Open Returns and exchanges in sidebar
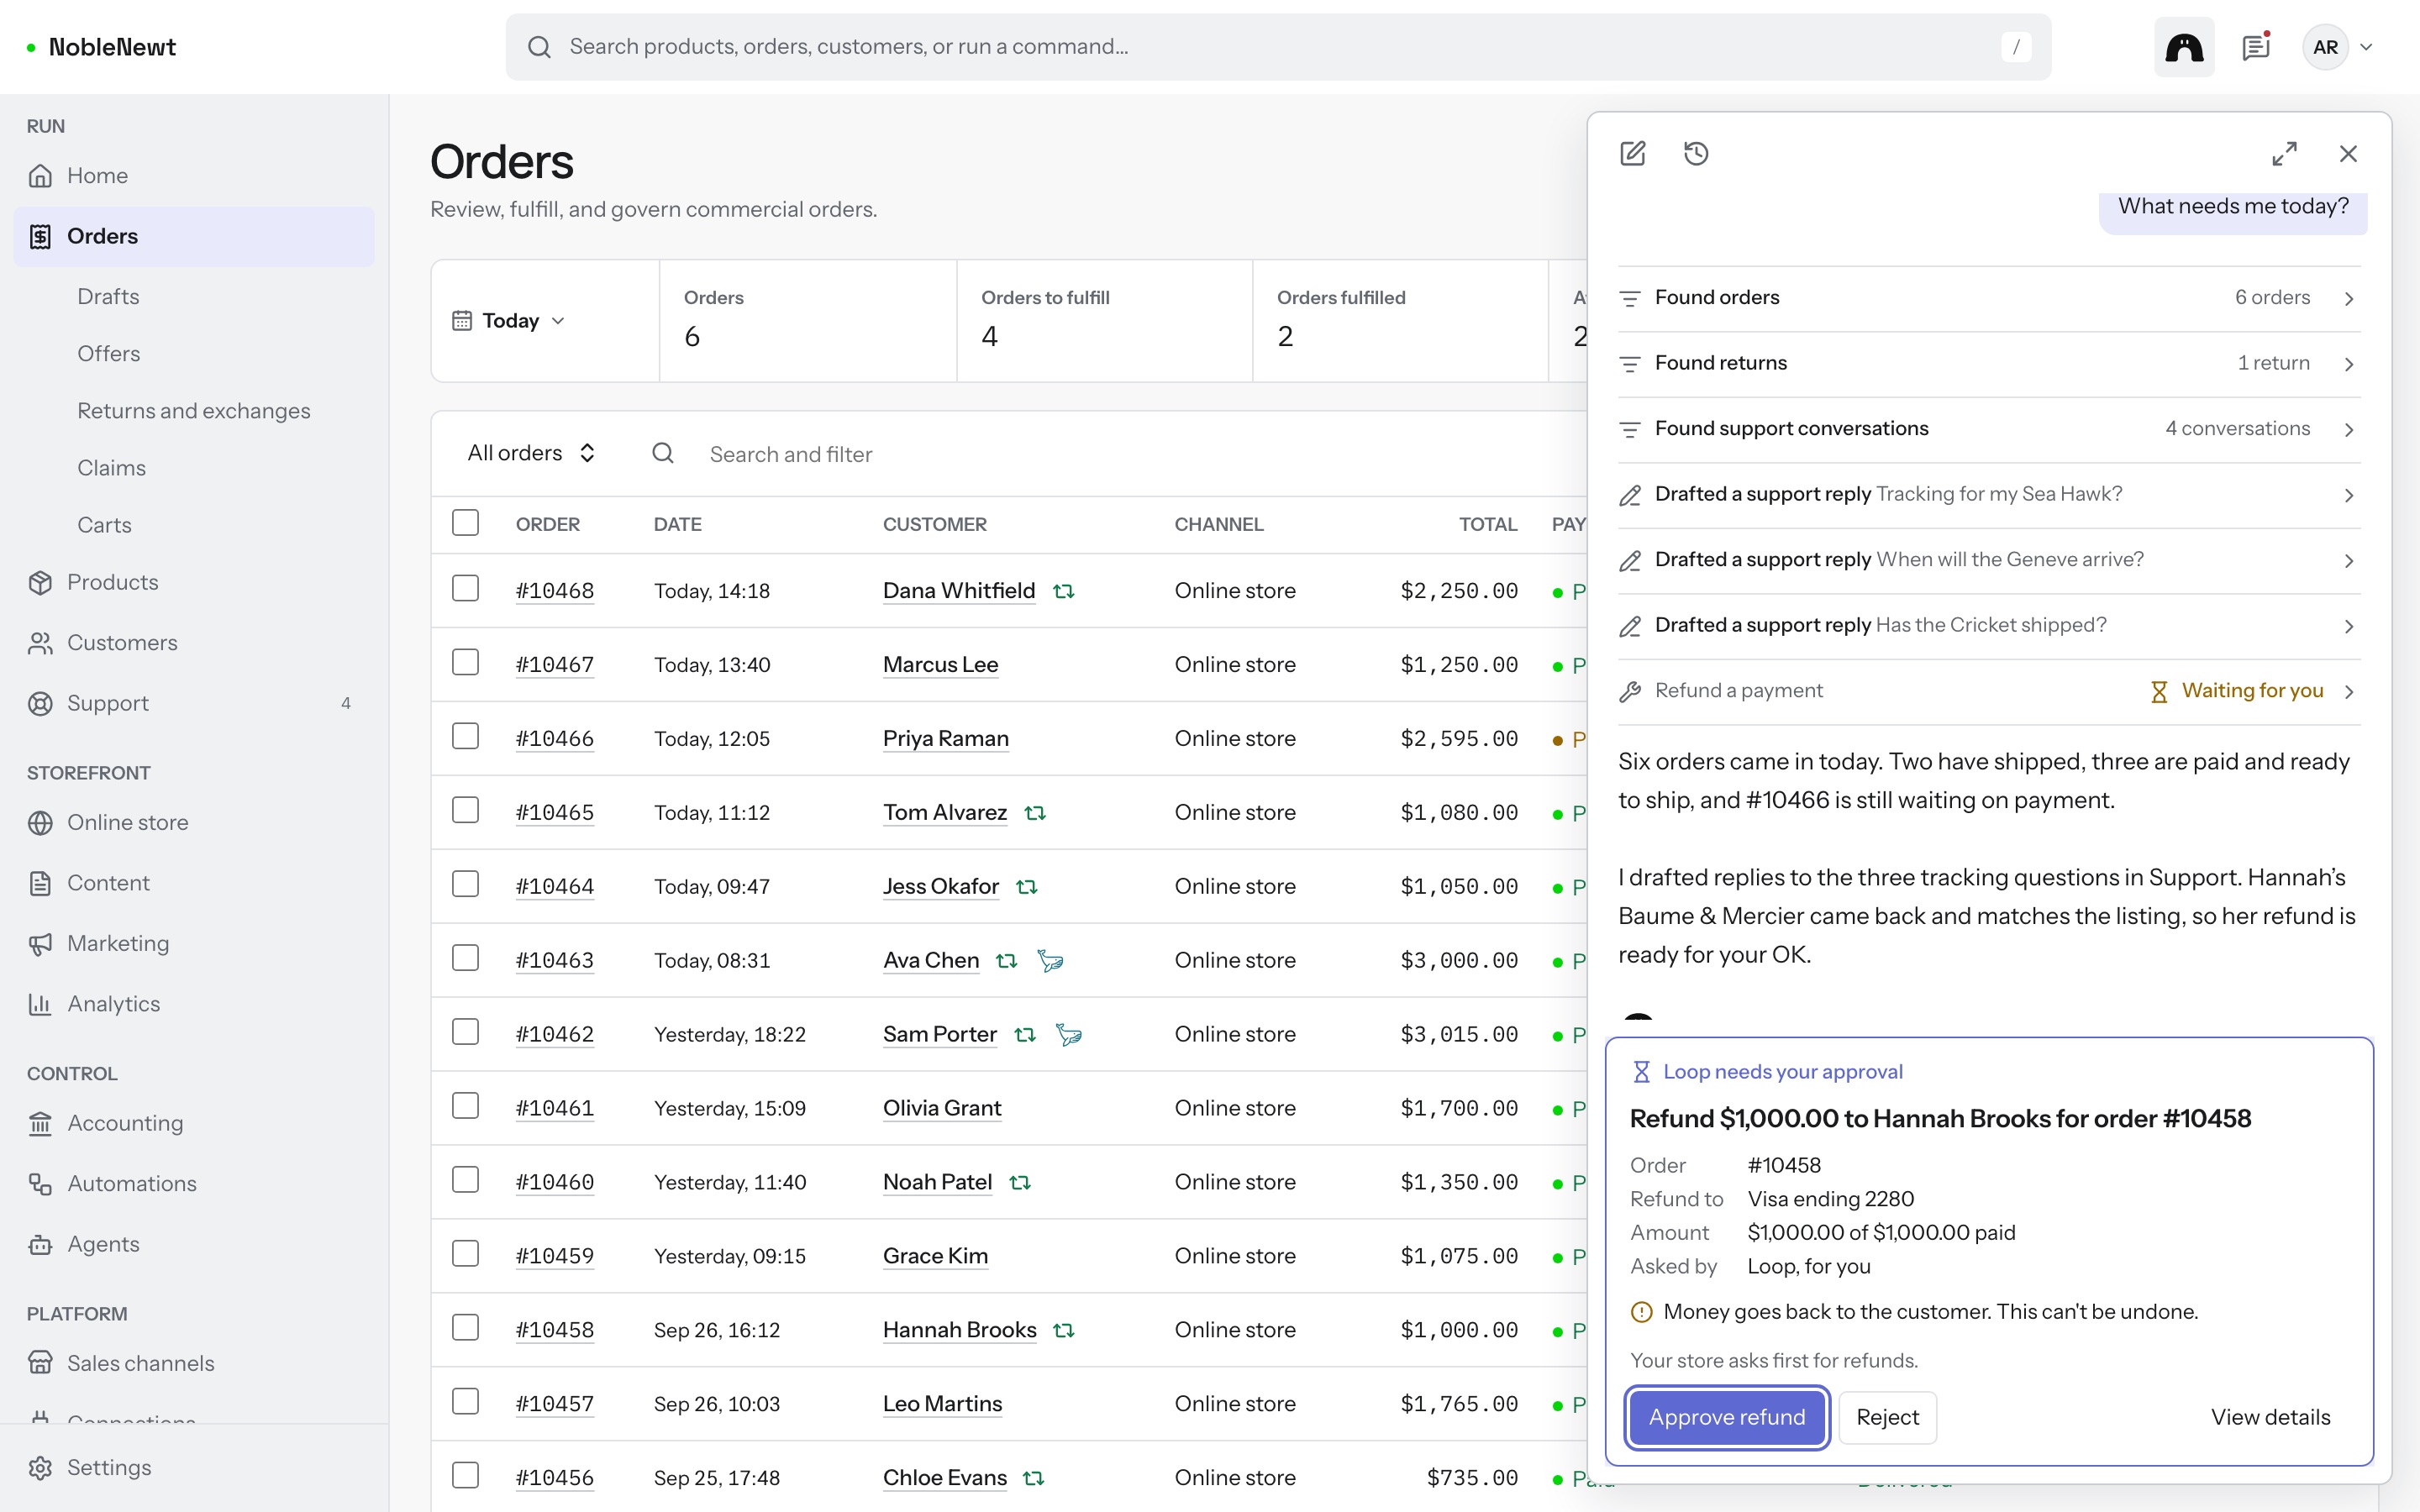 coord(194,411)
